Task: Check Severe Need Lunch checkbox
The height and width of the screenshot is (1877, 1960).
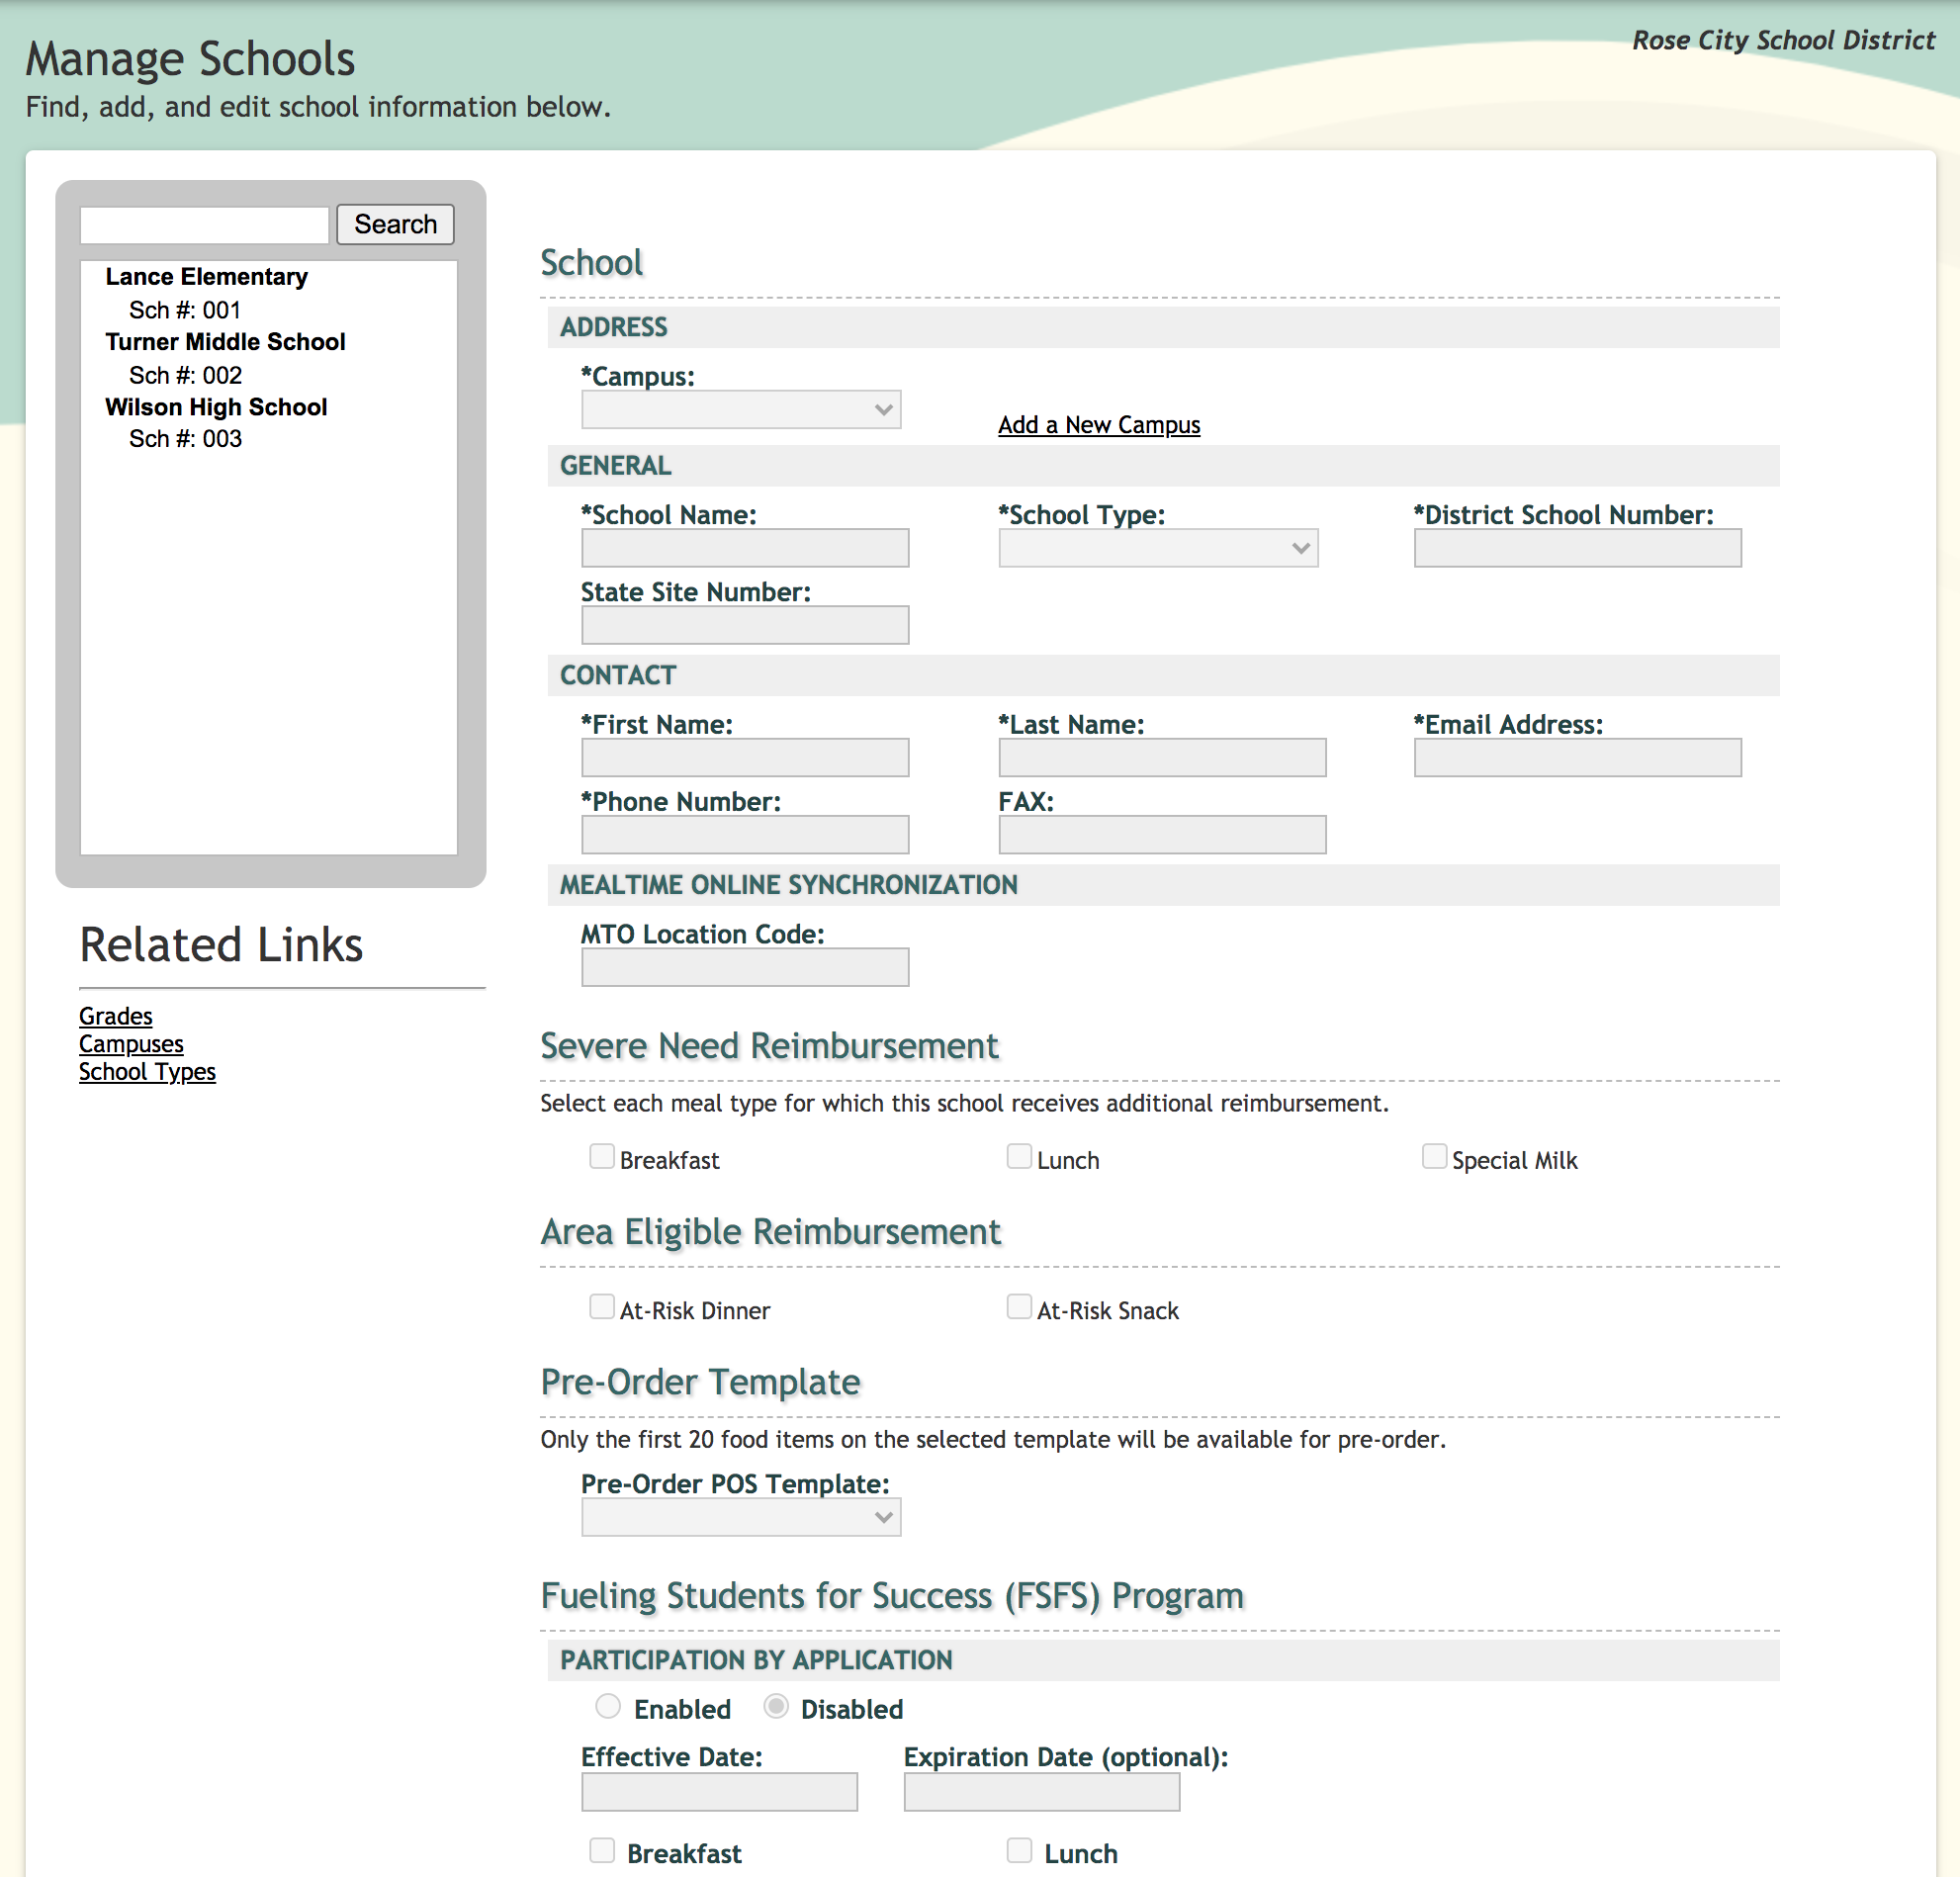Action: (1018, 1157)
